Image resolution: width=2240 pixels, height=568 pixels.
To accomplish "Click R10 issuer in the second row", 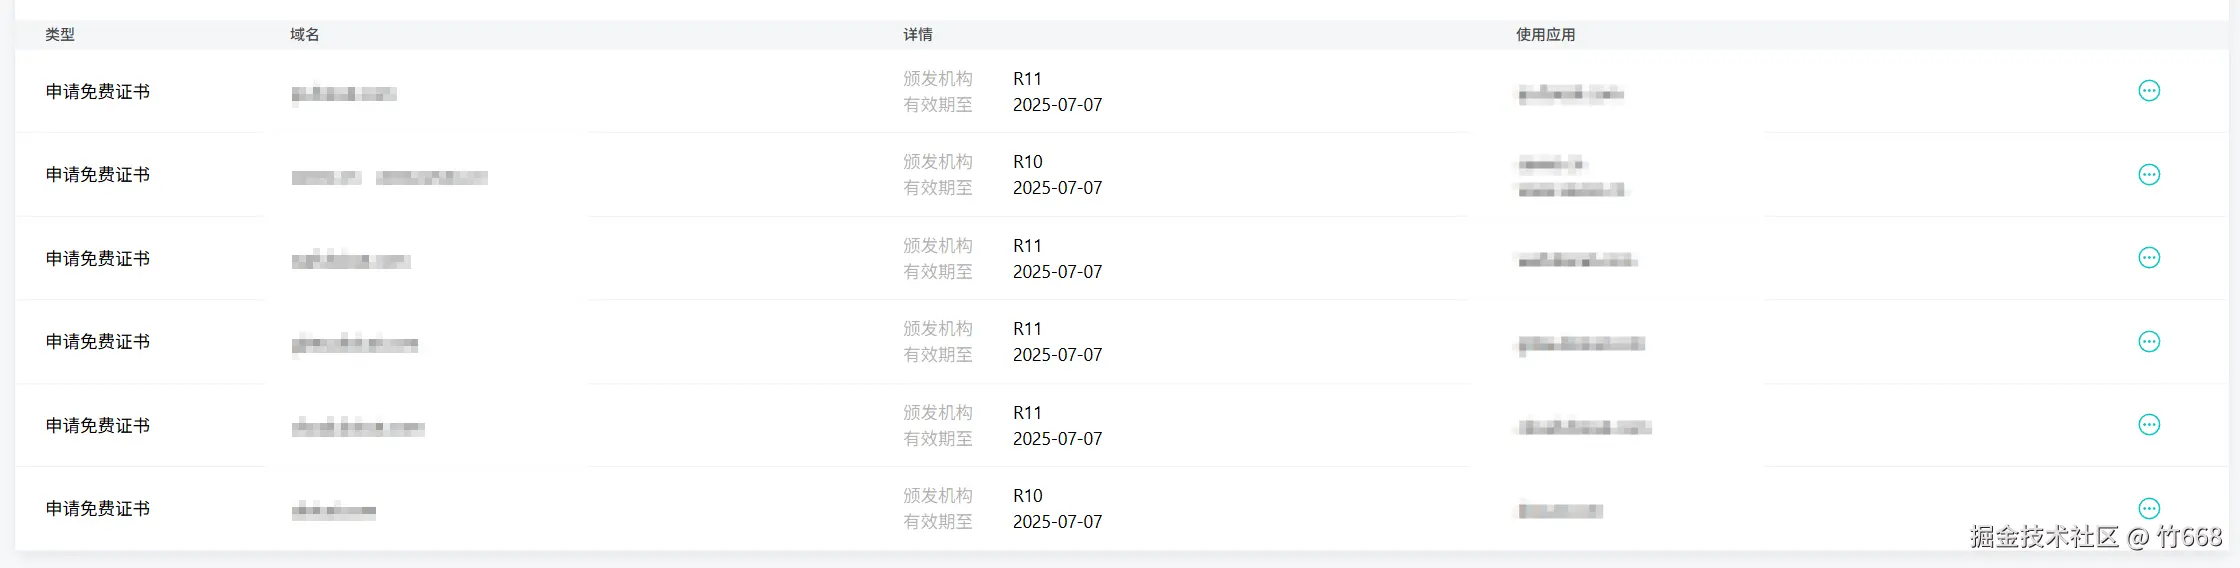I will (x=1027, y=162).
